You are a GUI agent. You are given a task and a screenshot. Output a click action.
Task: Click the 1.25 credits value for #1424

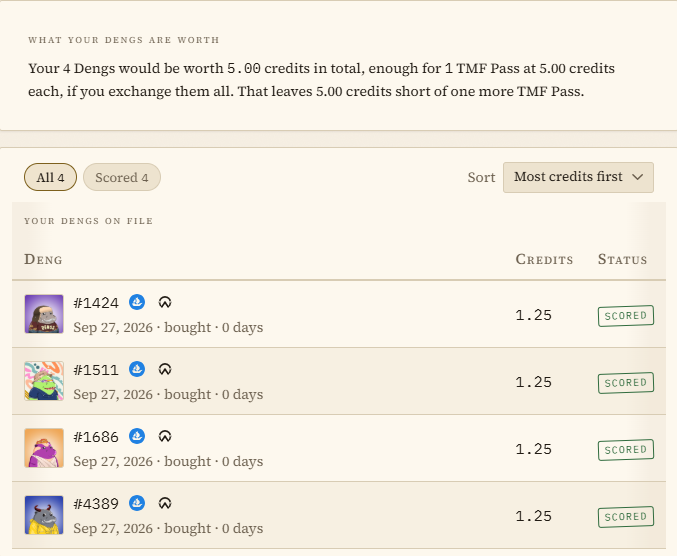[x=534, y=315]
